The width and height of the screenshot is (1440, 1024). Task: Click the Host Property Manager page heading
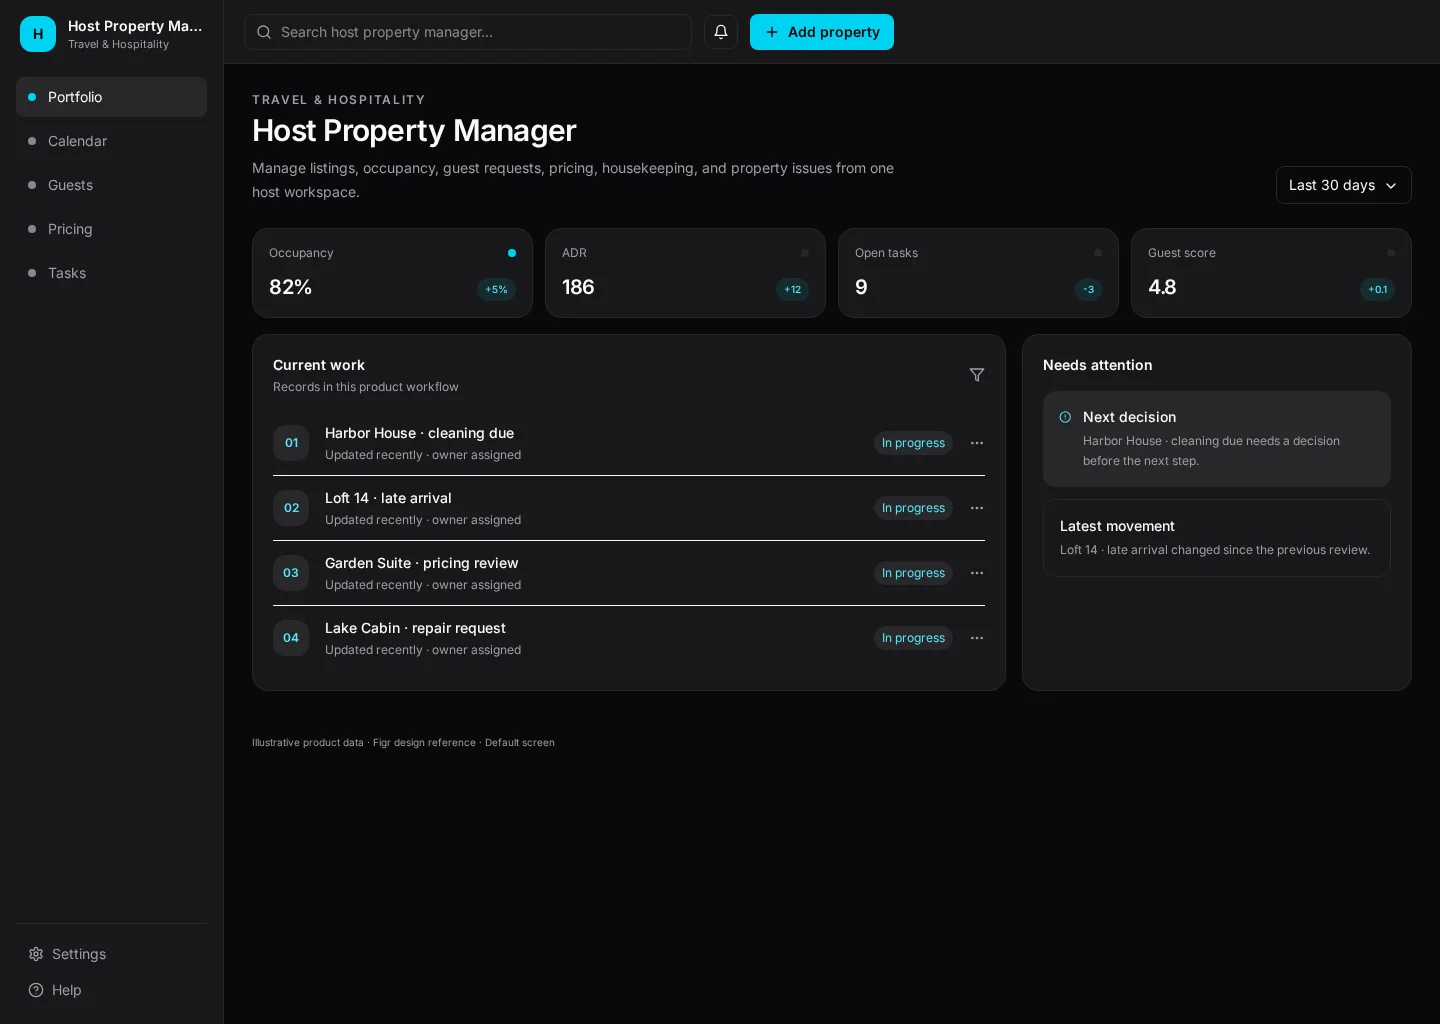coord(414,130)
